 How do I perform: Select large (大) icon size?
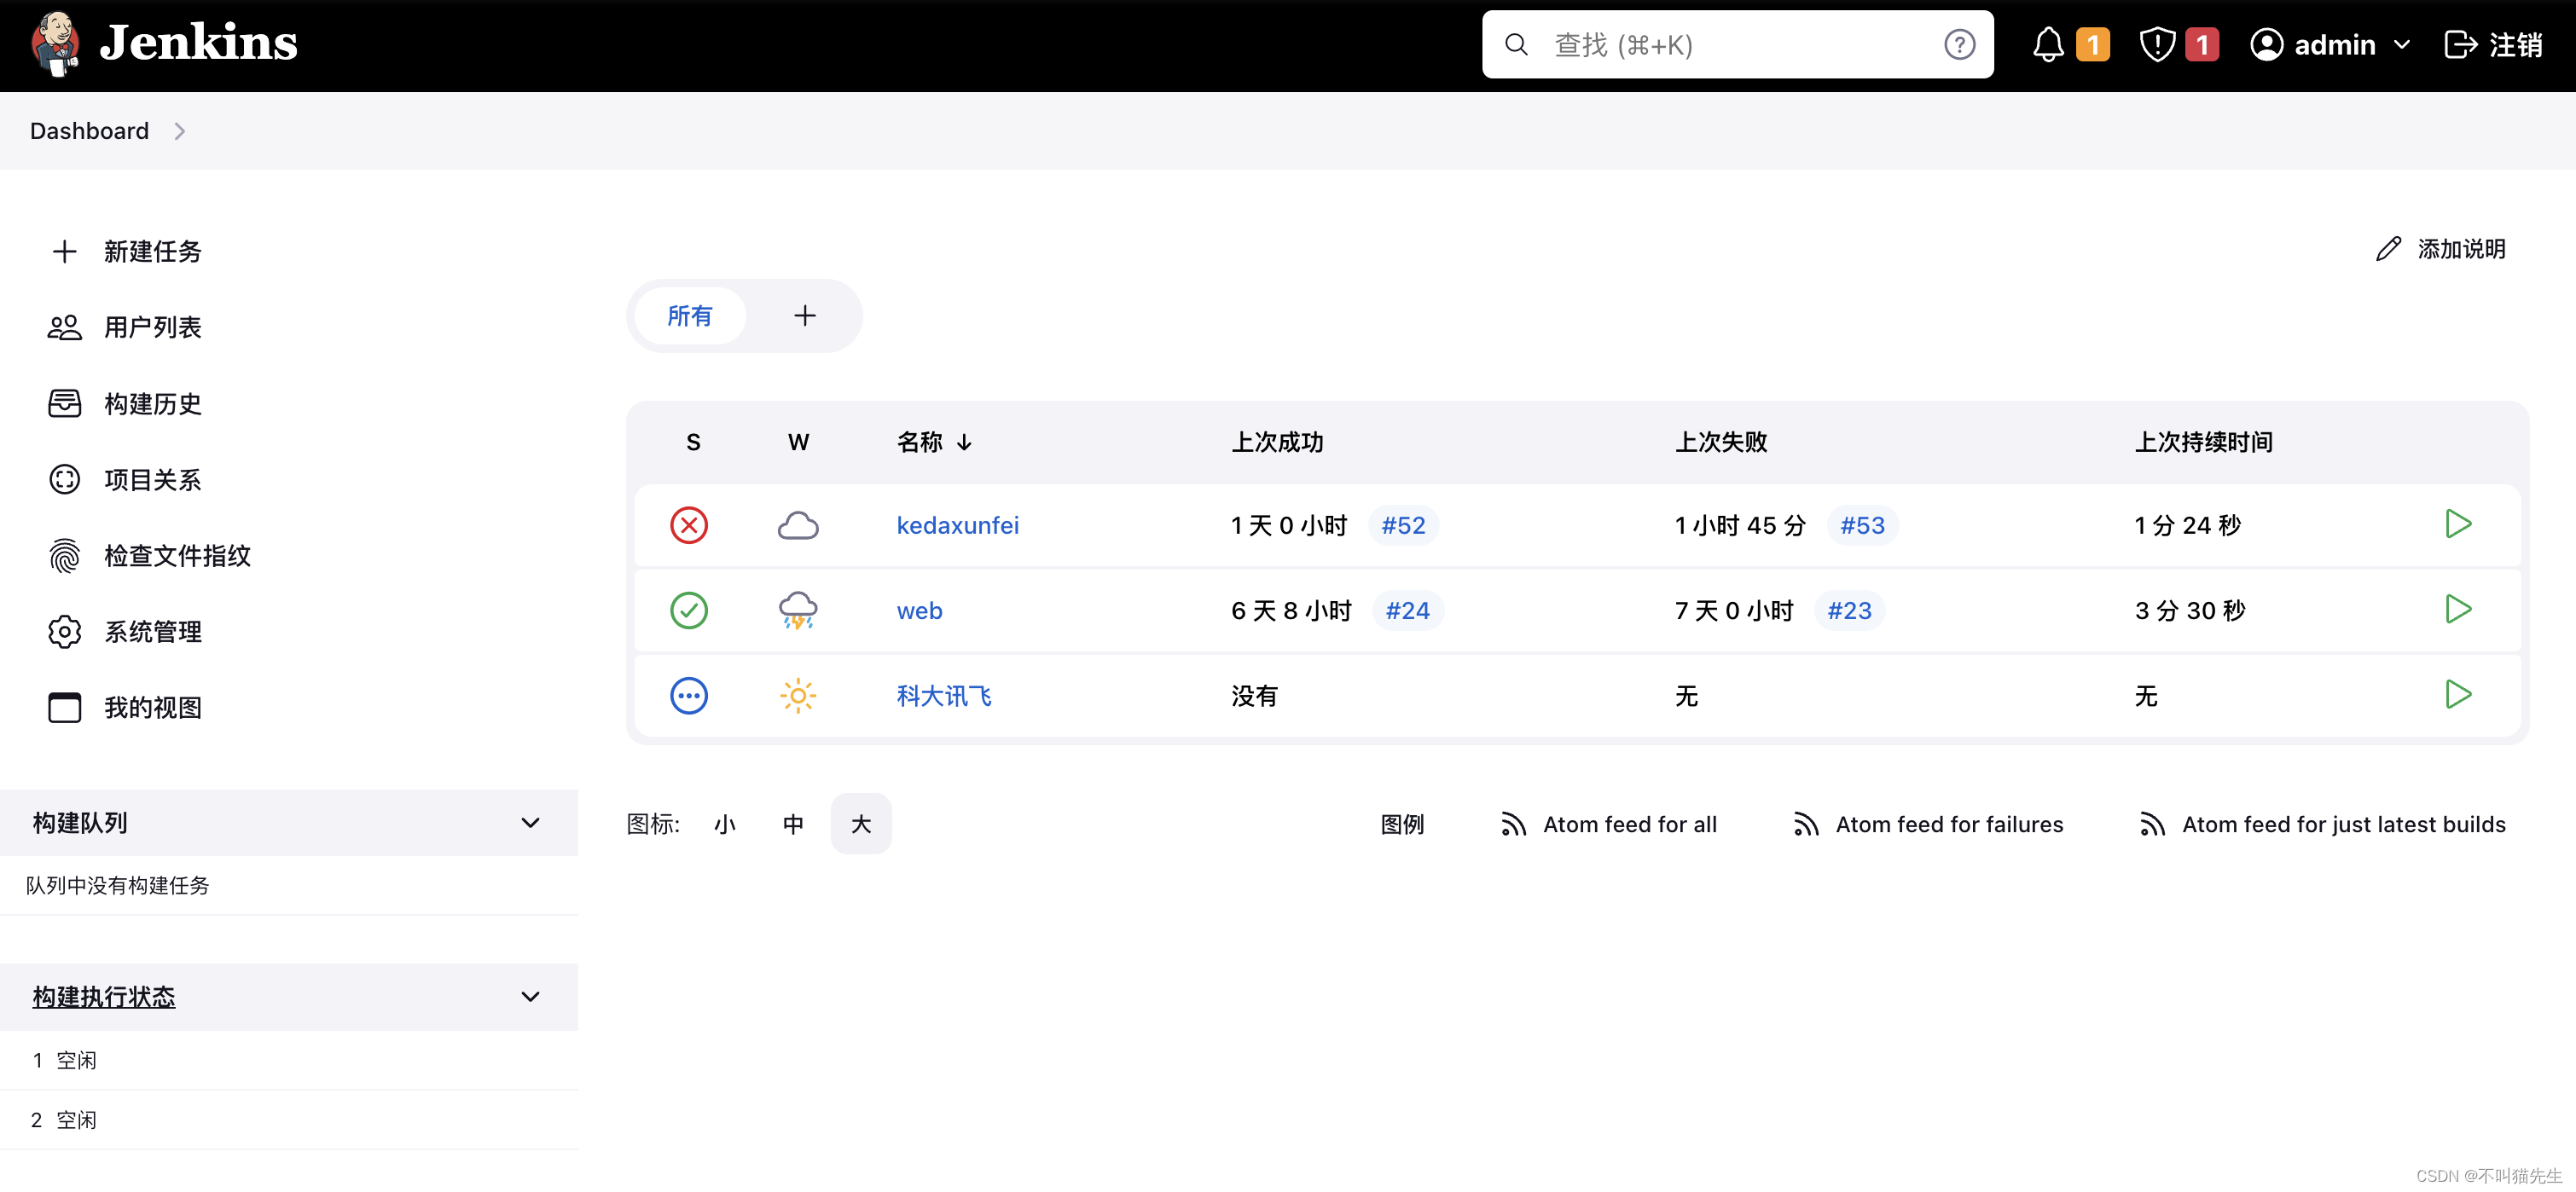[861, 824]
